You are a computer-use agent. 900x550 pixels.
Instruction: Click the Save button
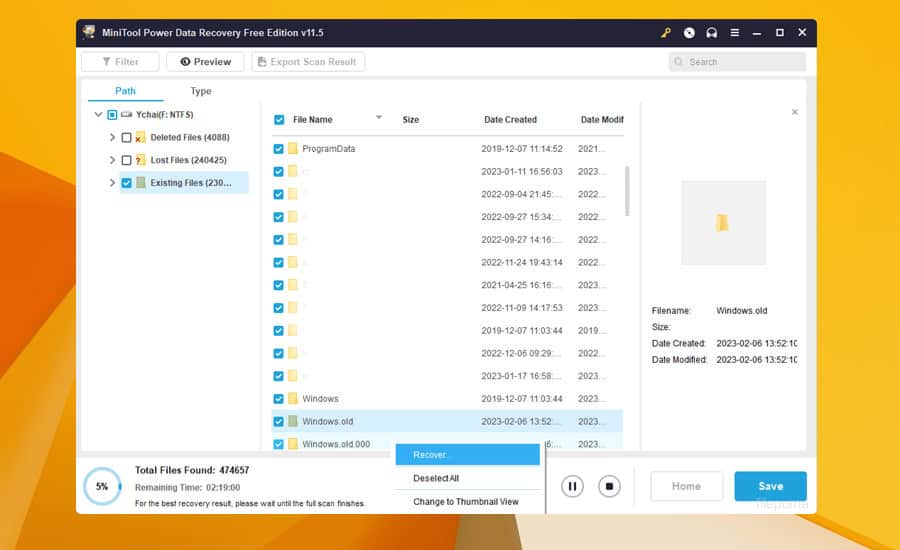click(770, 486)
